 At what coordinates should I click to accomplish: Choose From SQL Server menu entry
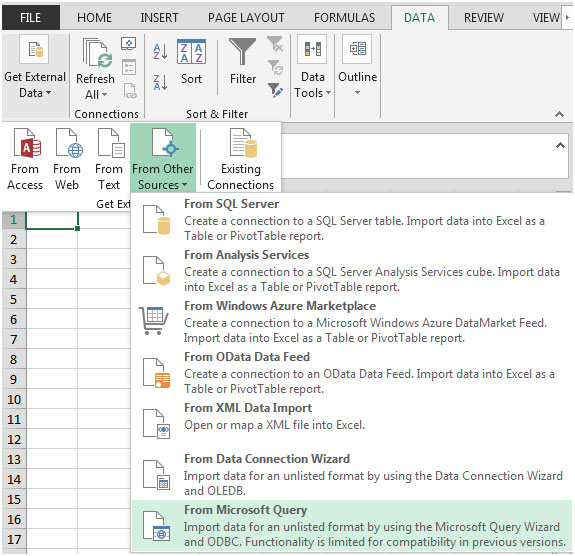pos(352,219)
